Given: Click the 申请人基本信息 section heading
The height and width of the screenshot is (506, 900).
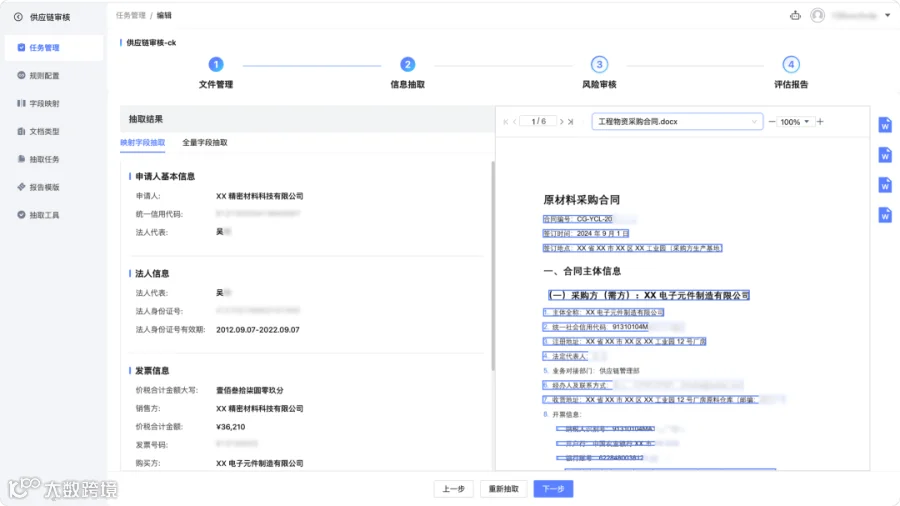Looking at the screenshot, I should click(165, 176).
